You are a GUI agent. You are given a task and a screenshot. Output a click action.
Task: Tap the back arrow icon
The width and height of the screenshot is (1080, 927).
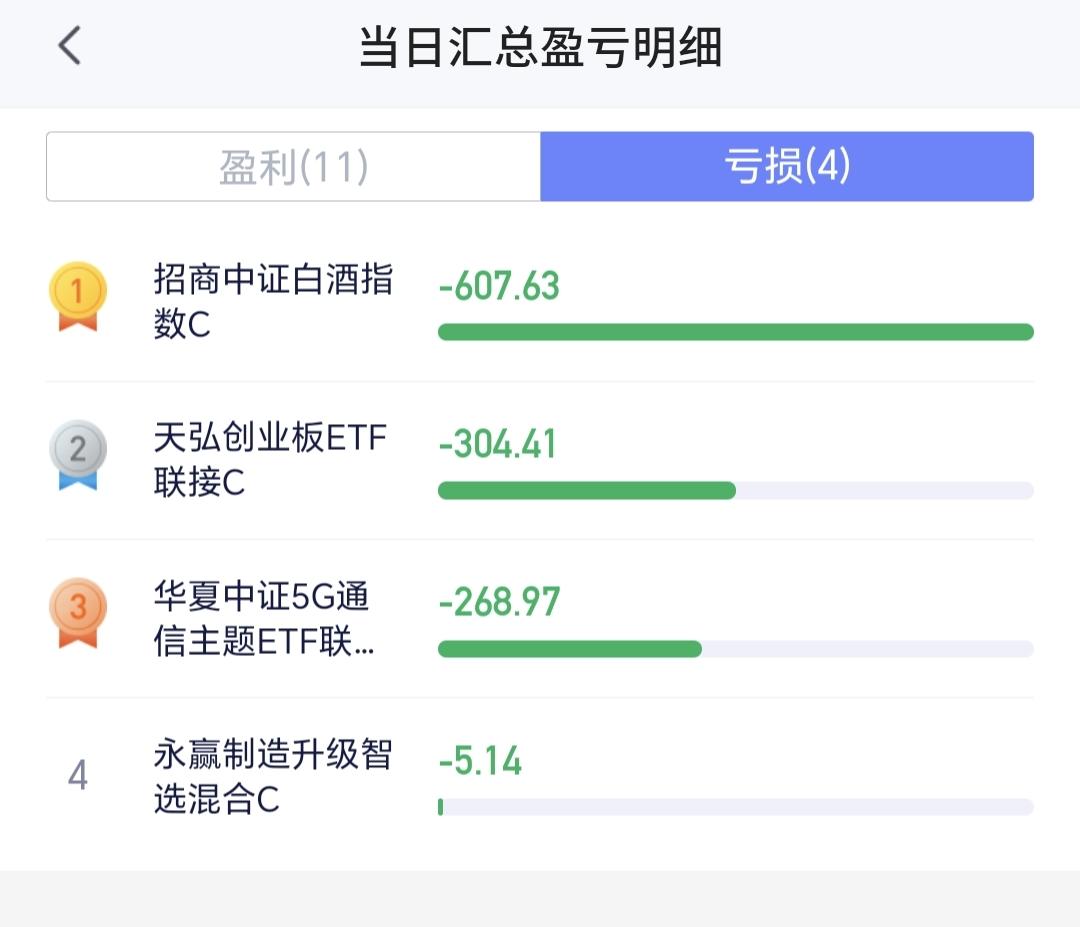69,46
